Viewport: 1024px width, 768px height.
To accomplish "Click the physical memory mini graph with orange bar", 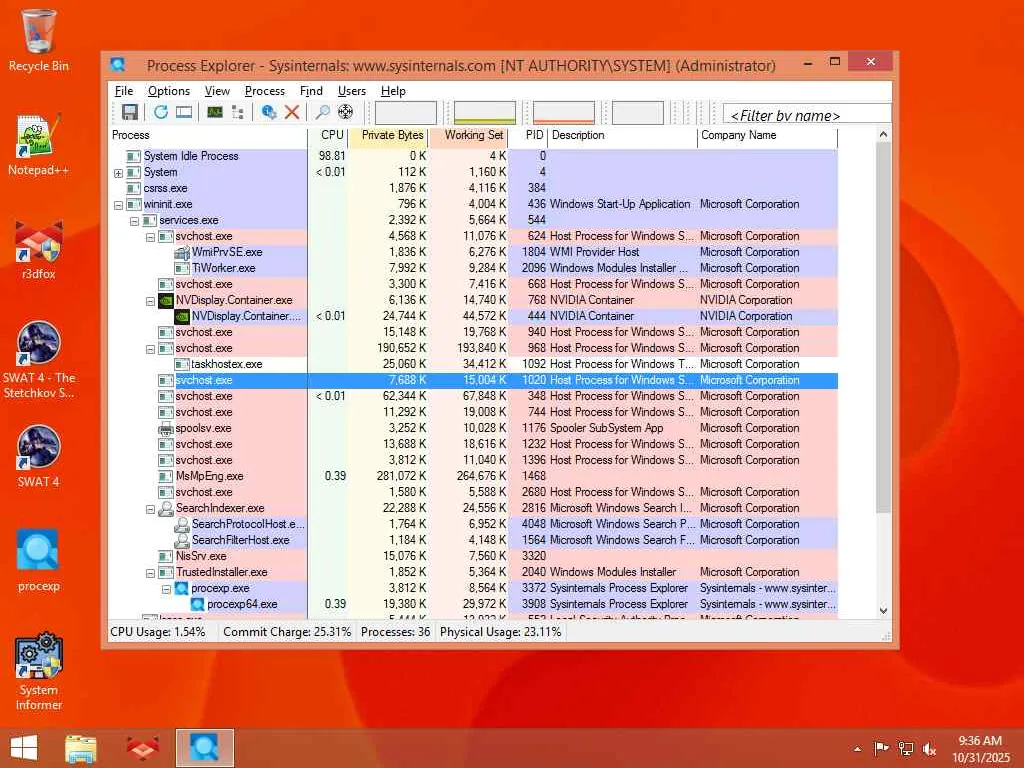I will pos(564,112).
